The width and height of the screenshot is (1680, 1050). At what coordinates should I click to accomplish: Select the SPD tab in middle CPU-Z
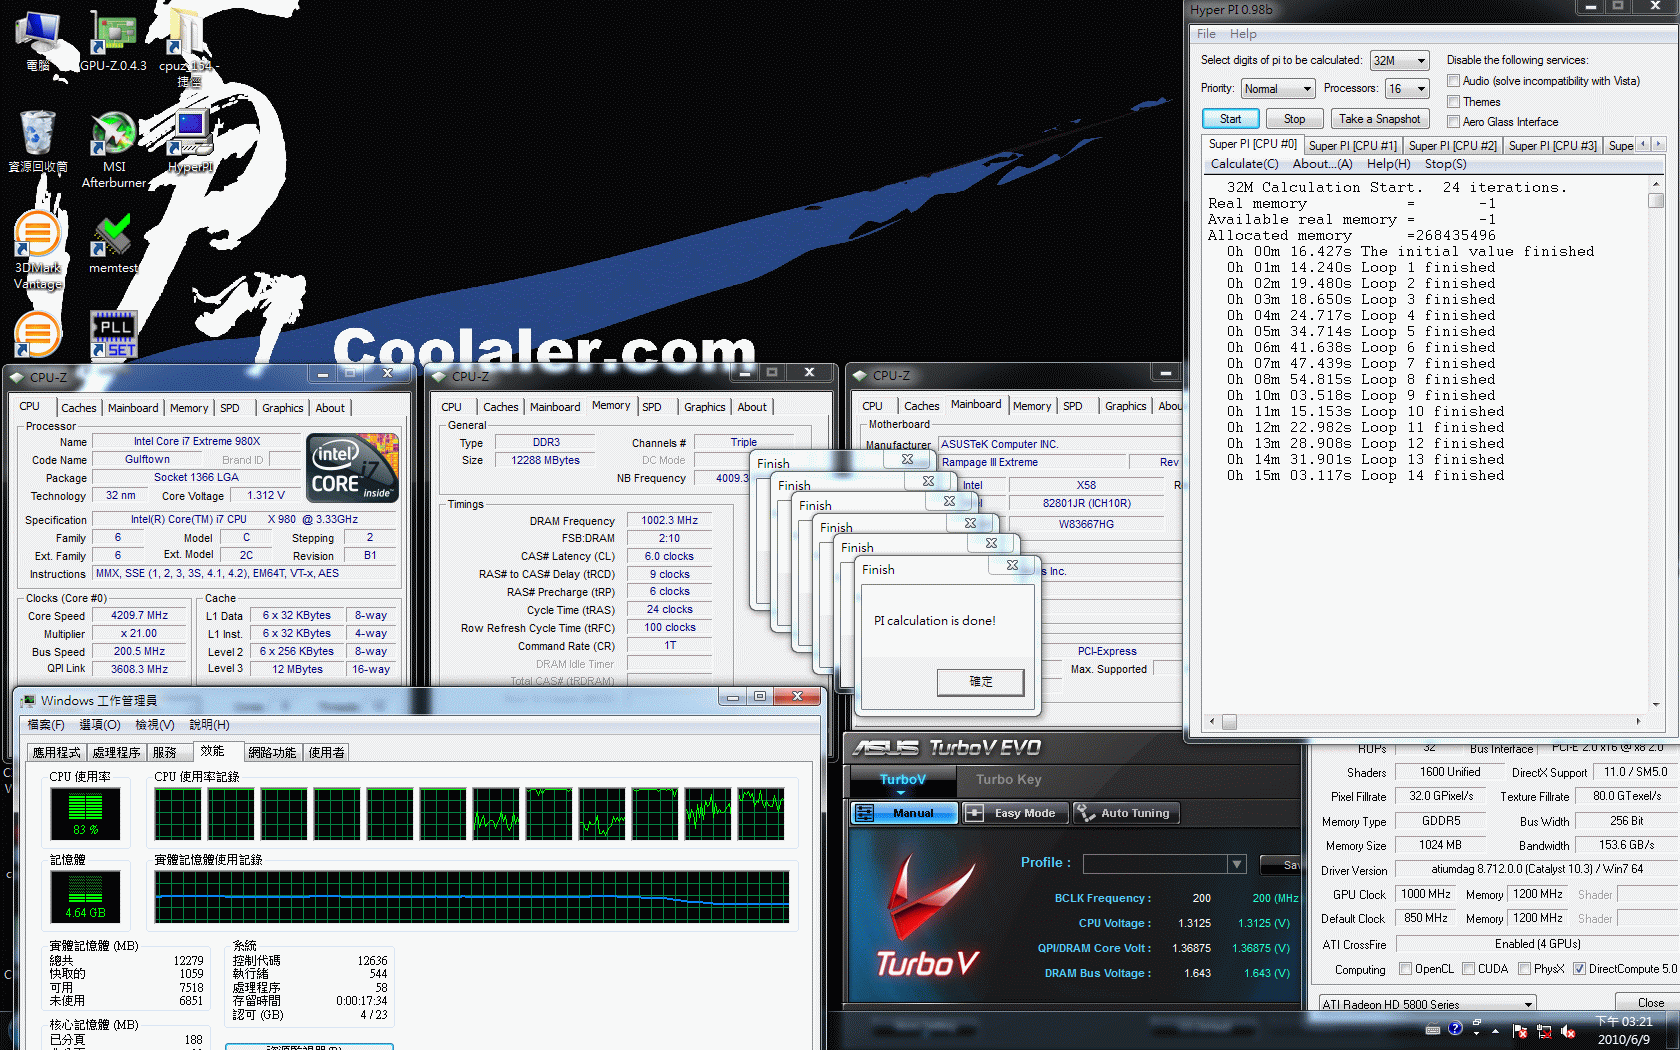pos(652,407)
